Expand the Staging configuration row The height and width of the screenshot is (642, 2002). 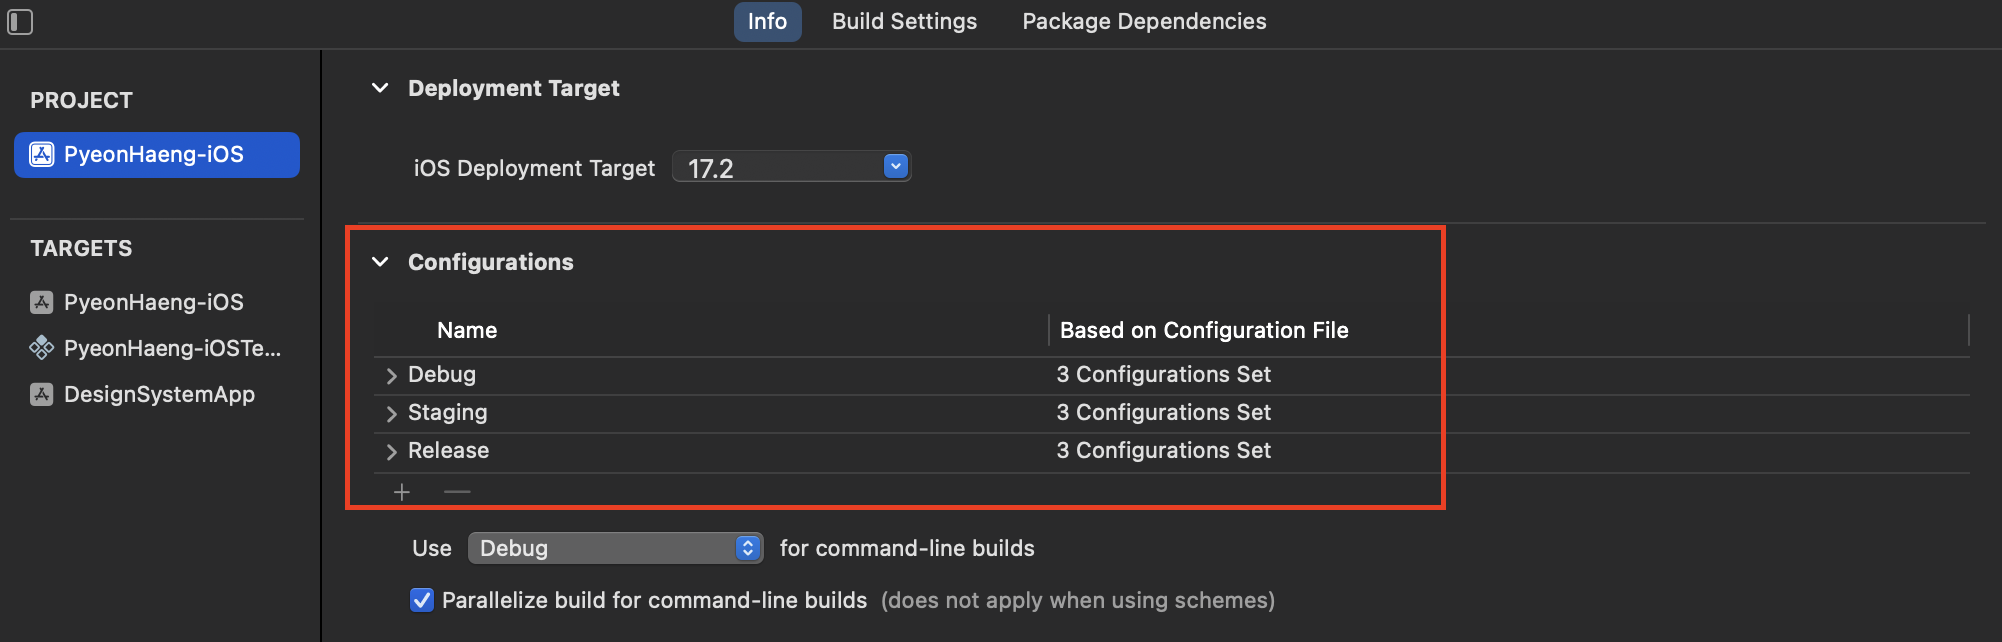pos(391,414)
